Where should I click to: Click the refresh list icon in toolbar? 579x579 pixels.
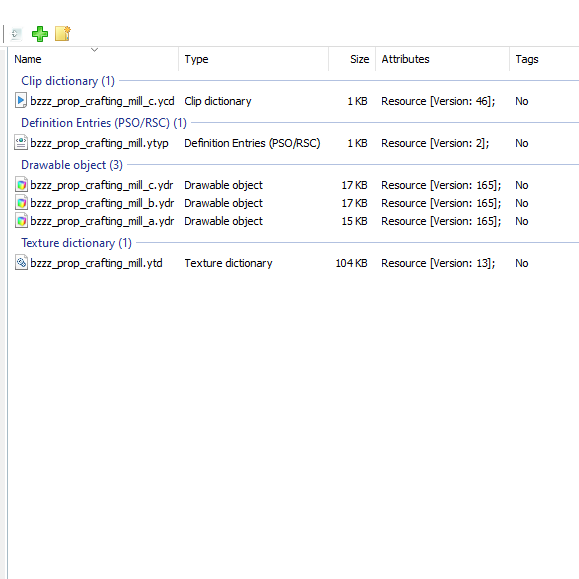16,34
